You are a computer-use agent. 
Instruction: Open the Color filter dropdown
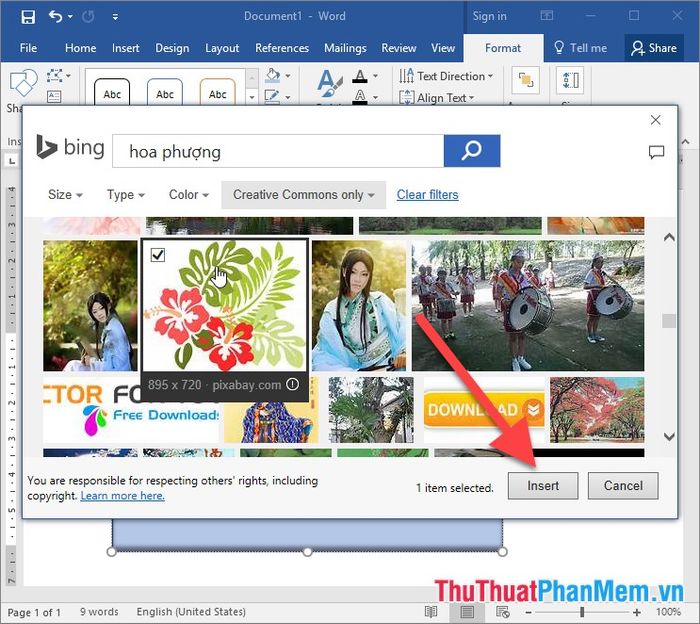pos(189,195)
